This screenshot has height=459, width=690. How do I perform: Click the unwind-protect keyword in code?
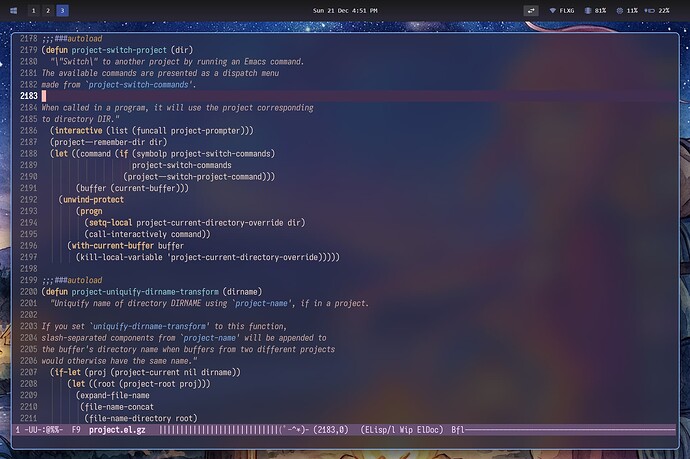click(x=92, y=199)
